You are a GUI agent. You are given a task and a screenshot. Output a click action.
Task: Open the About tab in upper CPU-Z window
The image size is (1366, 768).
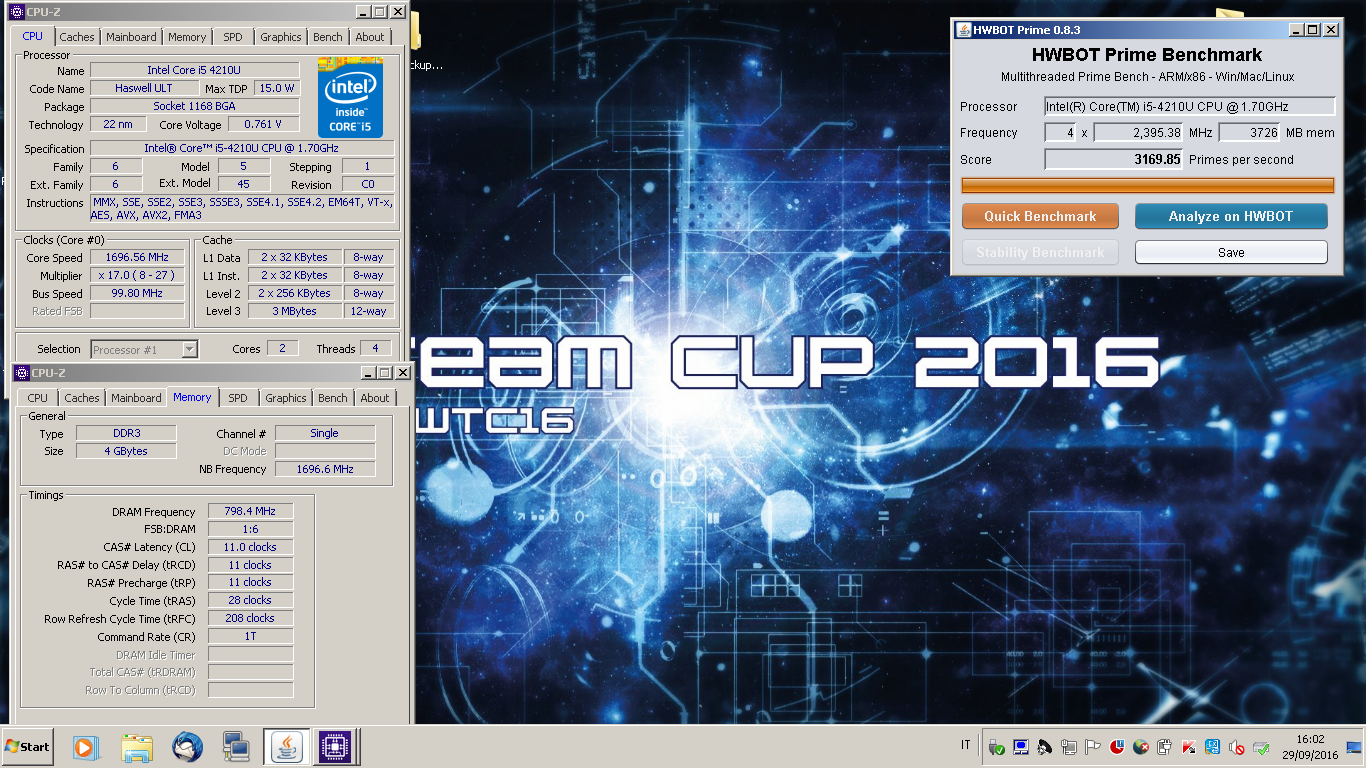pos(370,37)
